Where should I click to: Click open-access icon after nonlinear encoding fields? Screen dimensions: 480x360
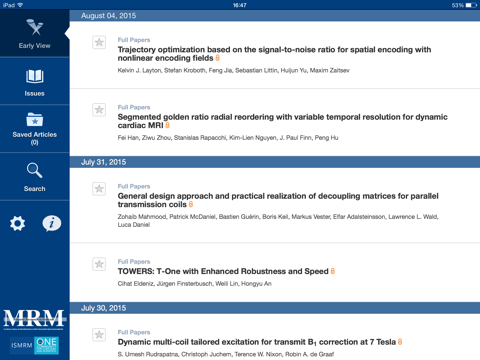coord(217,58)
